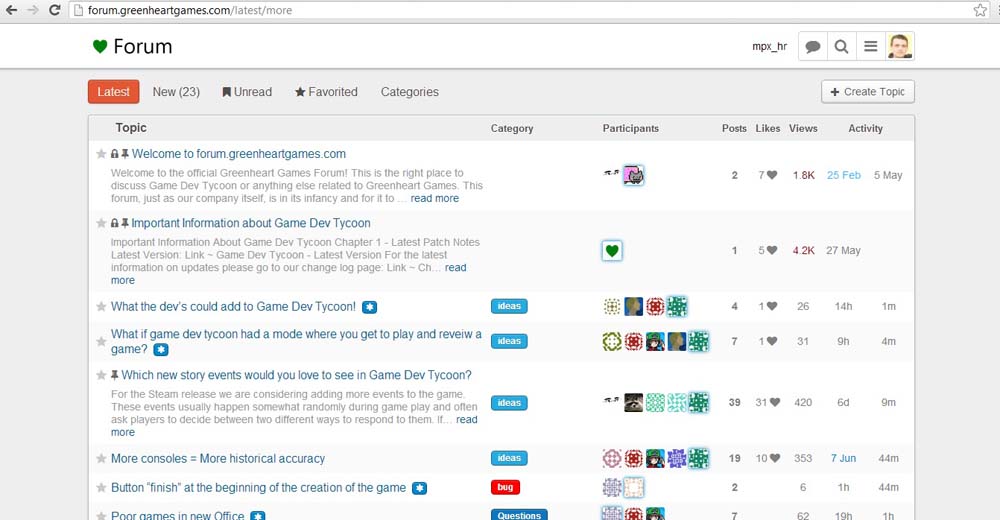1000x520 pixels.
Task: Click the browser back arrow
Action: [12, 10]
